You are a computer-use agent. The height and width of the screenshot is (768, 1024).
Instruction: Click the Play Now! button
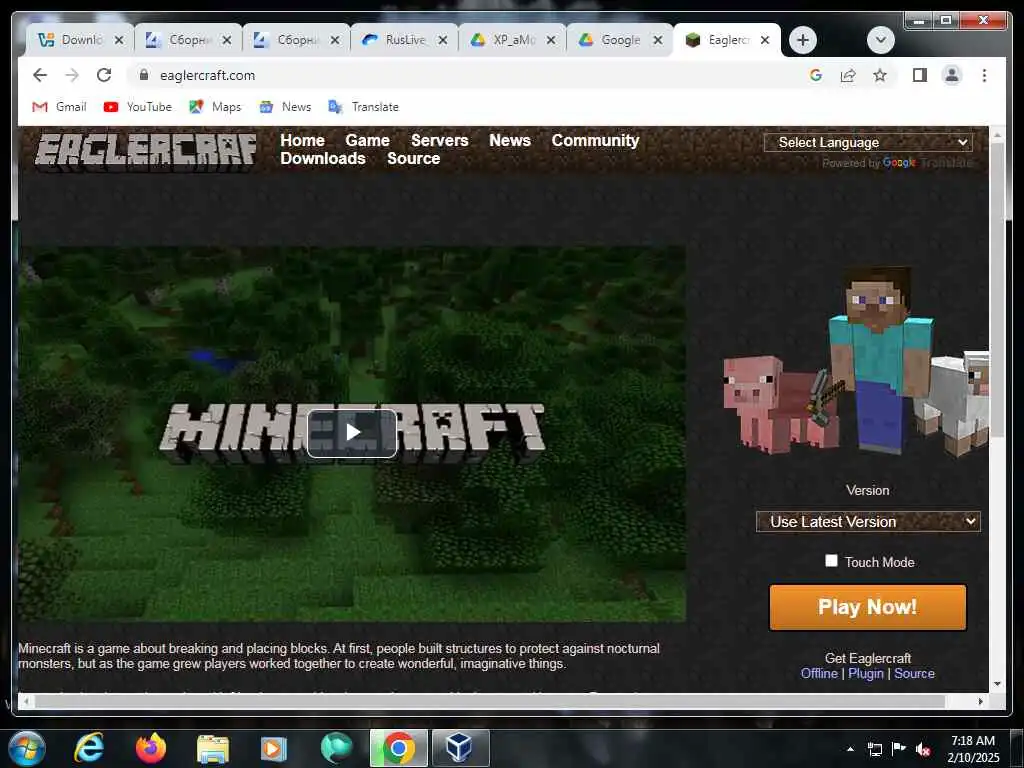tap(868, 607)
